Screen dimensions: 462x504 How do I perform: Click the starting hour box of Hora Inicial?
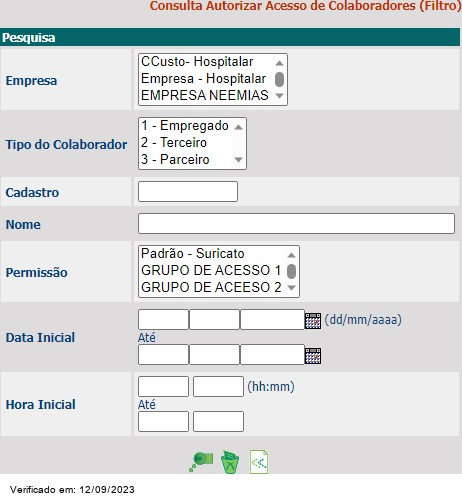tap(163, 386)
